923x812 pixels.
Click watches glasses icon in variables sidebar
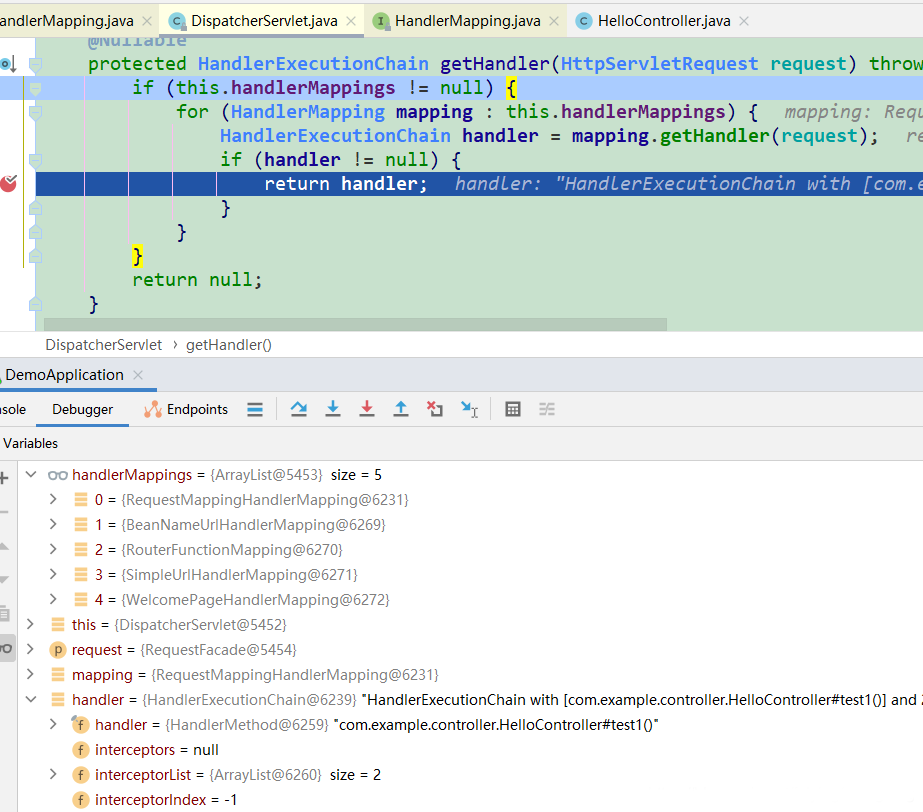tap(6, 648)
